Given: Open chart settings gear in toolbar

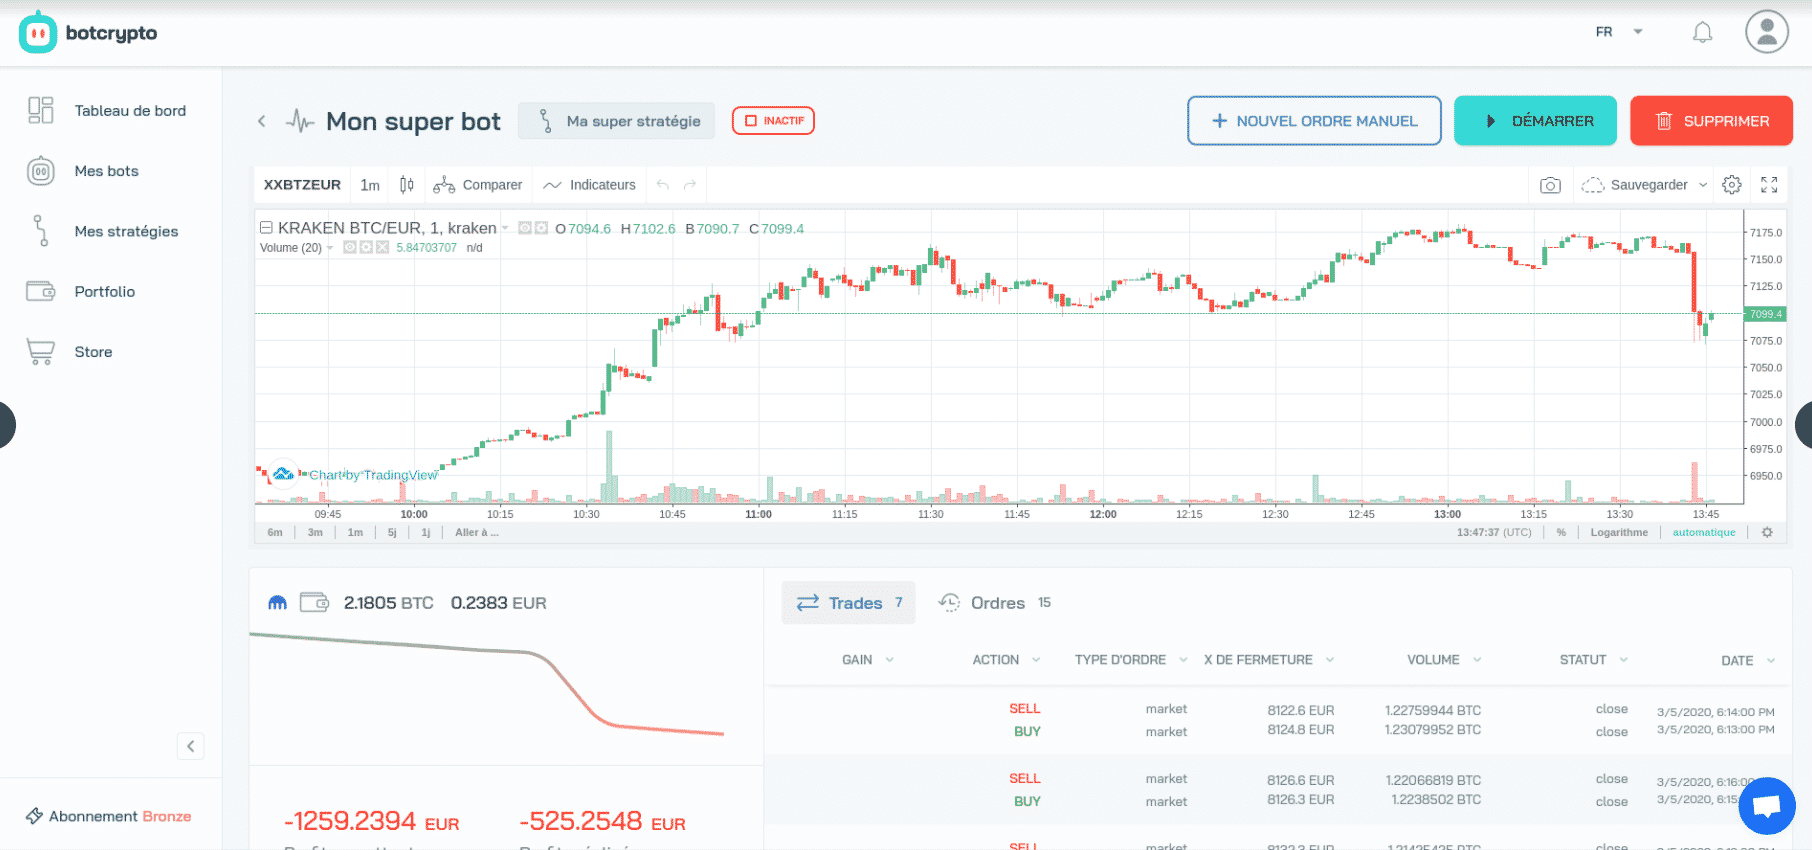Looking at the screenshot, I should (1732, 185).
